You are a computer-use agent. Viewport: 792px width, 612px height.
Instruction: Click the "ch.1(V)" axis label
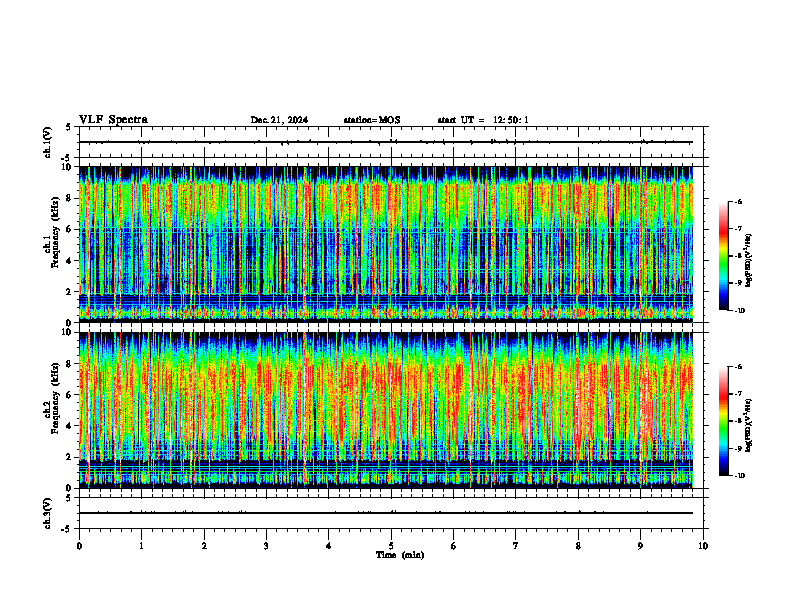coord(48,142)
